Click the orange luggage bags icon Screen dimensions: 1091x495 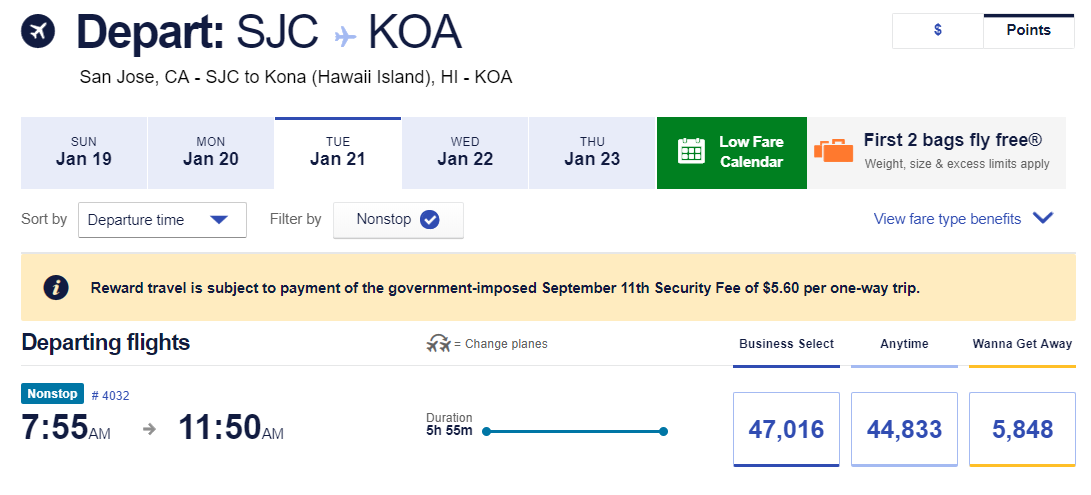tap(833, 151)
